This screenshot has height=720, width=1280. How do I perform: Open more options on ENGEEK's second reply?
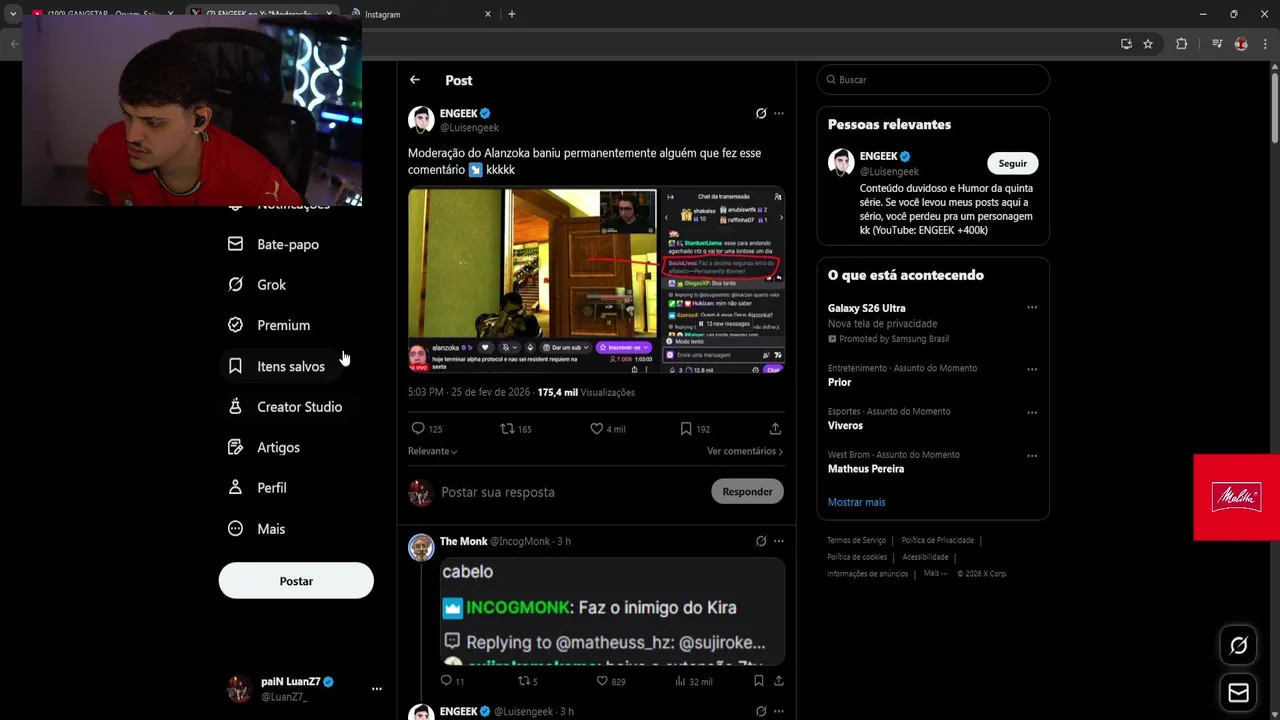pyautogui.click(x=779, y=711)
